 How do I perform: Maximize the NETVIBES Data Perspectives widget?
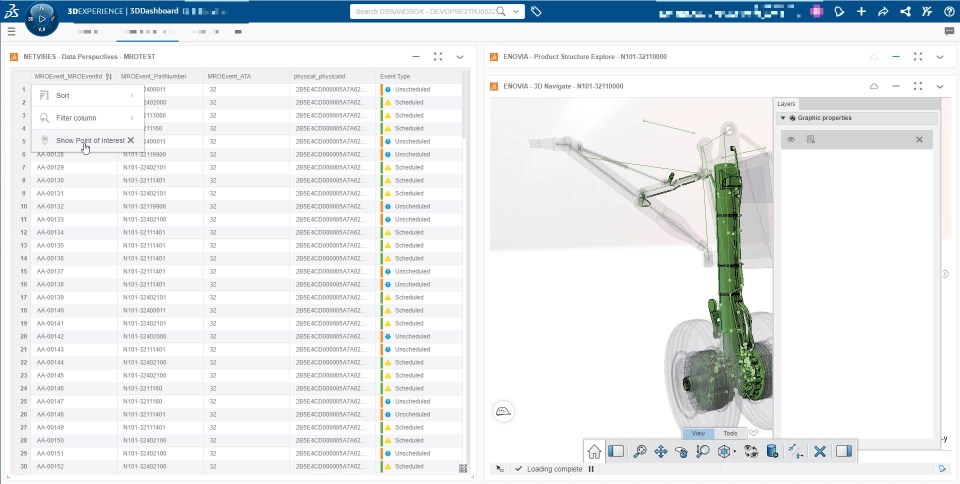(438, 57)
